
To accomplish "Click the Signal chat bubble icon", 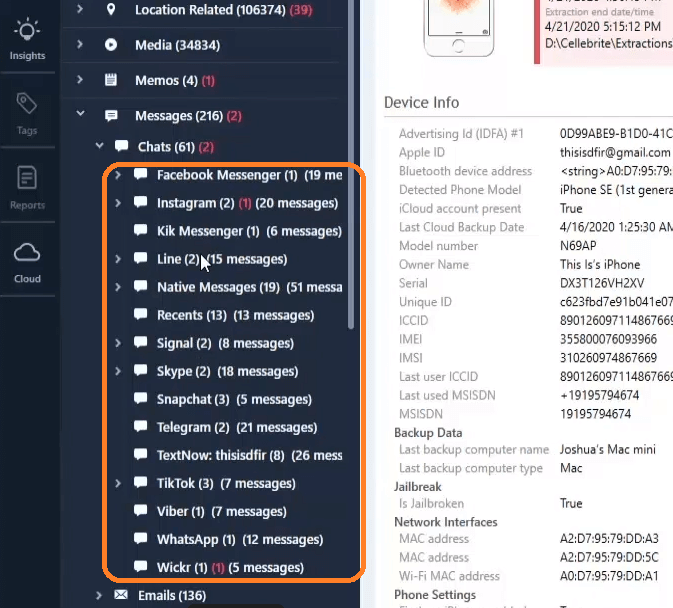I will tap(140, 342).
